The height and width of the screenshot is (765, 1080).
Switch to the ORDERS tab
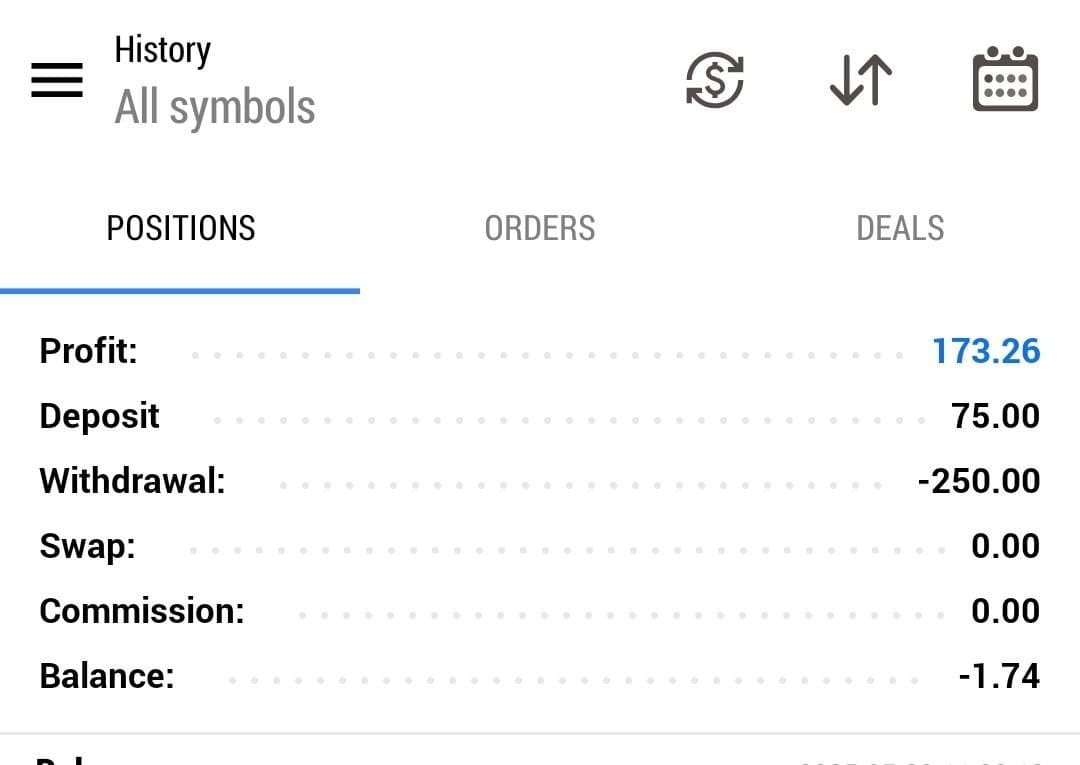[540, 229]
